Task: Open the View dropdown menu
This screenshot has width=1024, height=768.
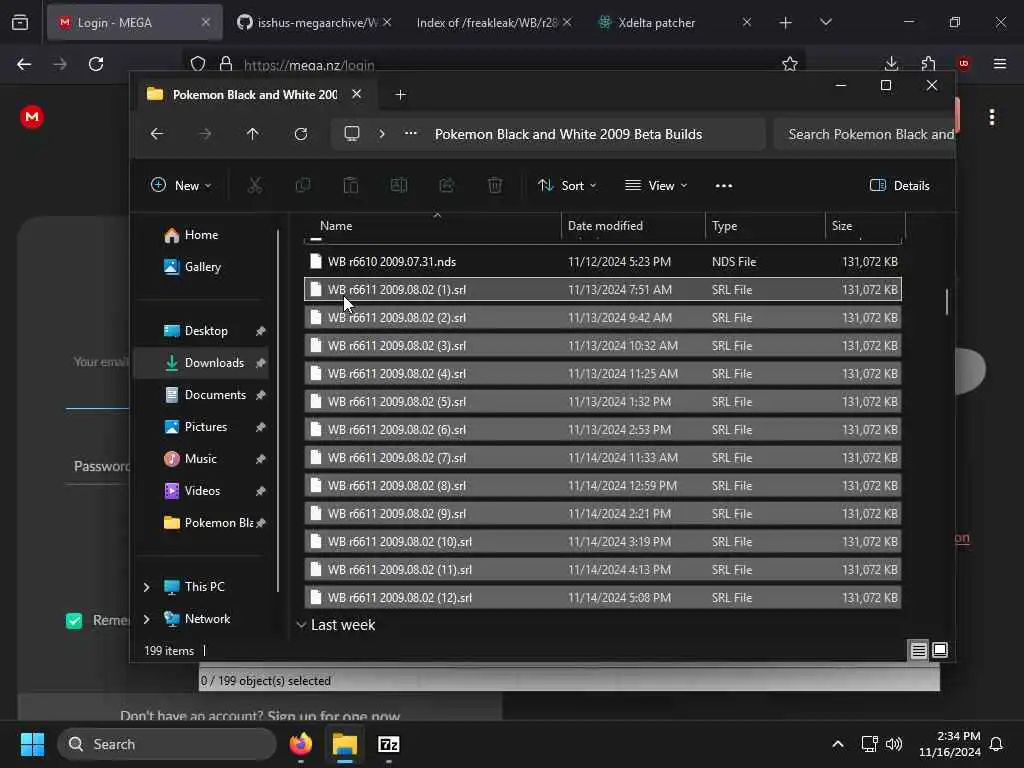Action: click(x=656, y=185)
